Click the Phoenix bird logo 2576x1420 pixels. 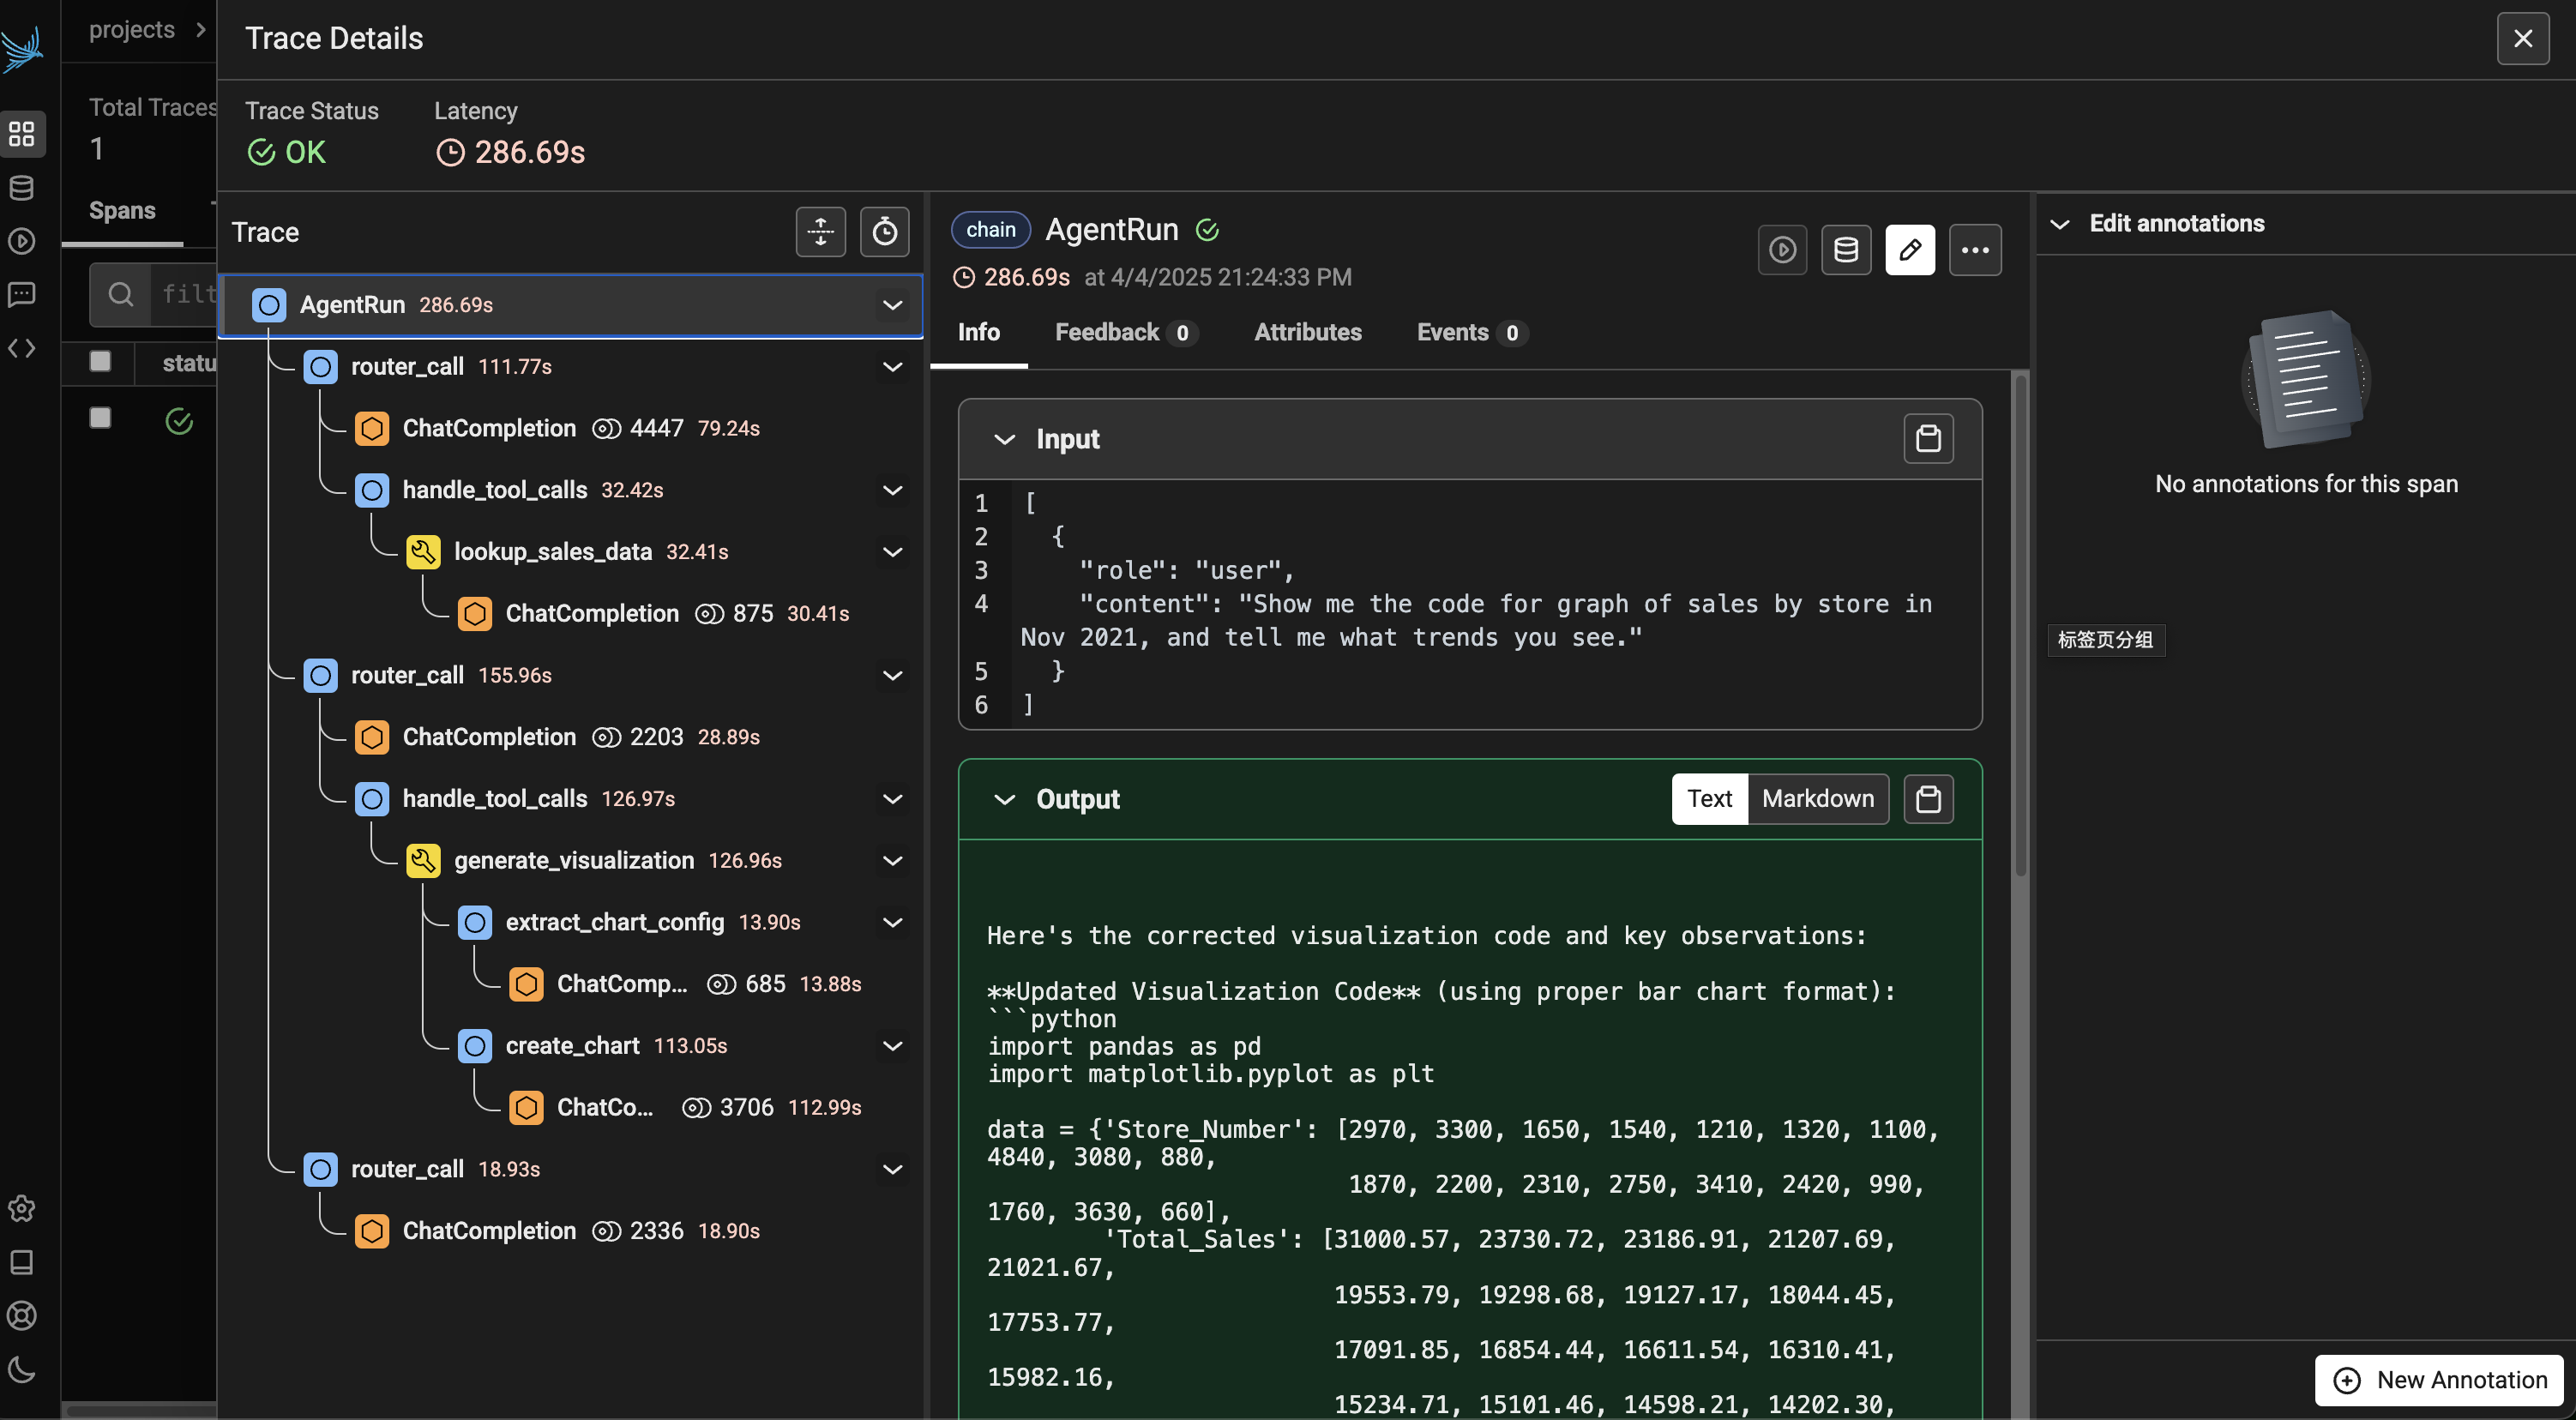point(22,48)
